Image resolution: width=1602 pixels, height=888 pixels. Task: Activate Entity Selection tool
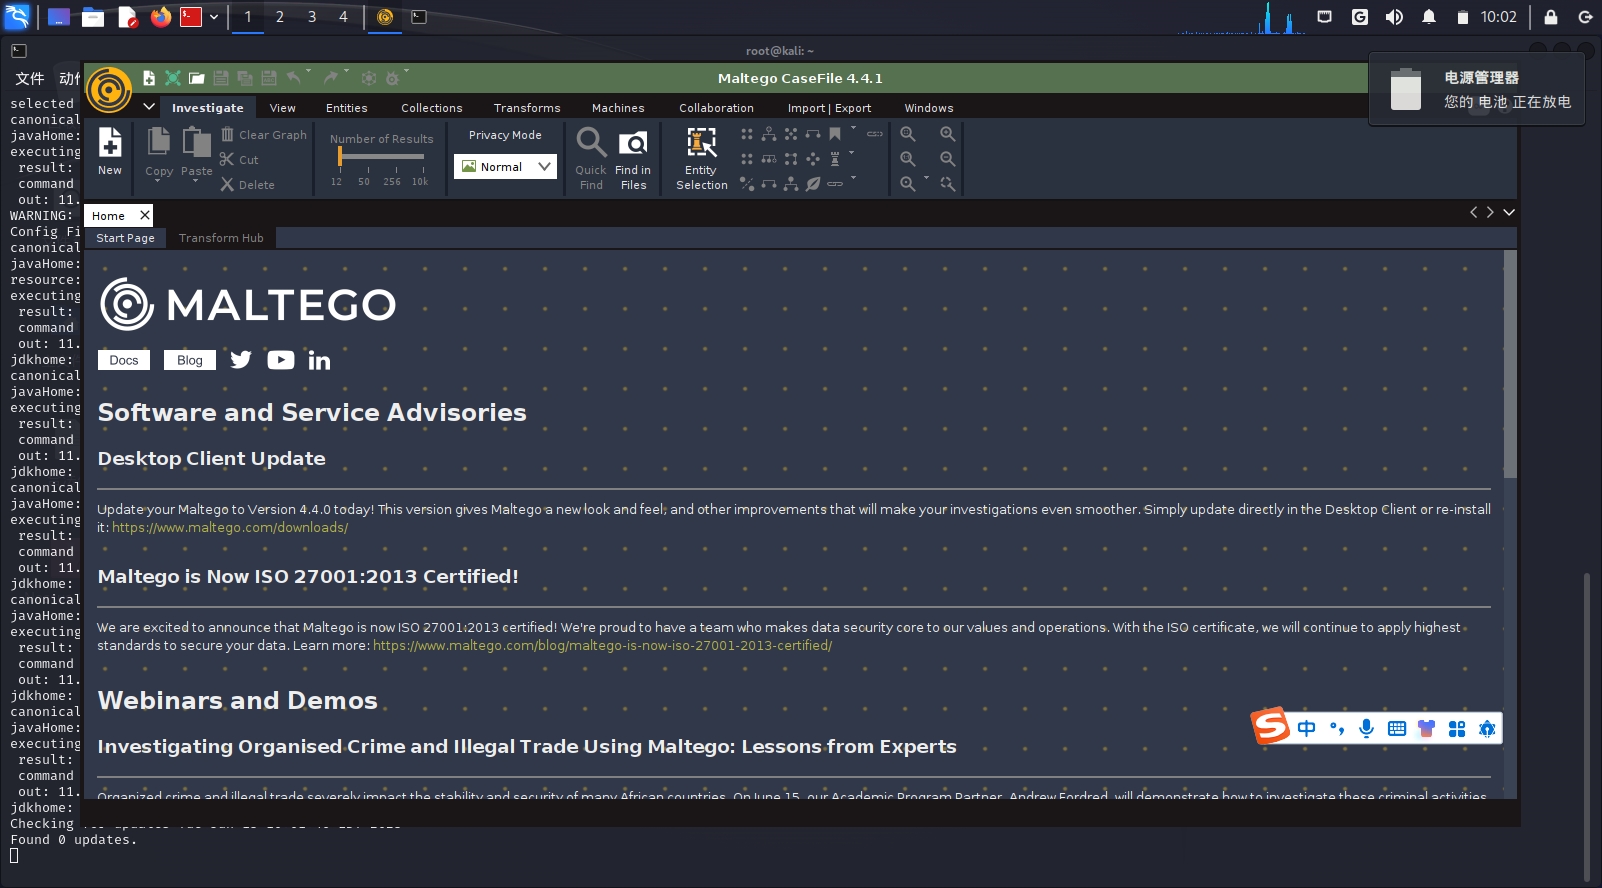point(701,157)
